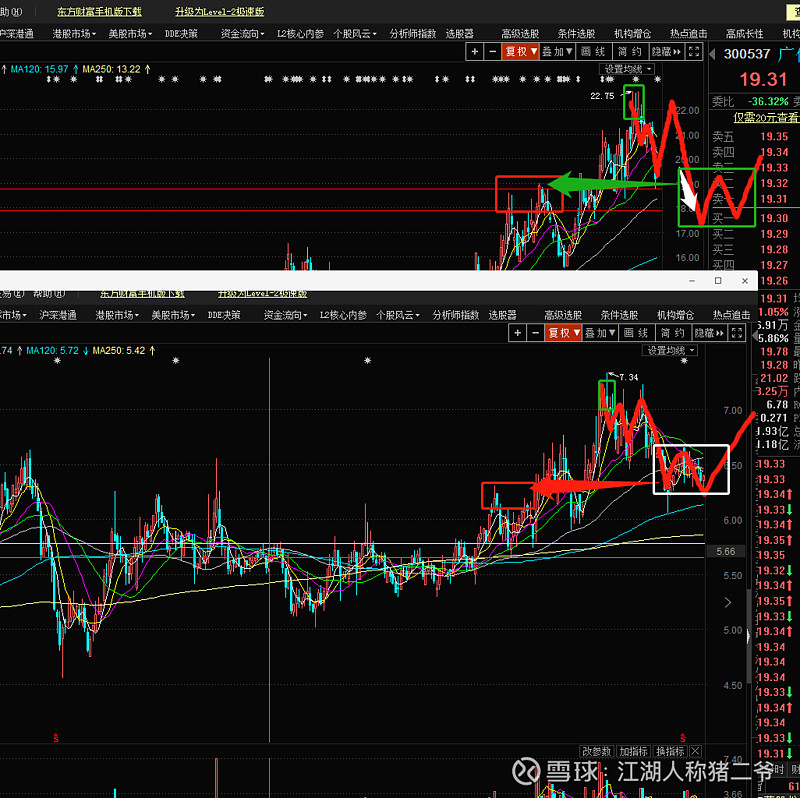Click the maximize icon of the lower window

pos(717,281)
